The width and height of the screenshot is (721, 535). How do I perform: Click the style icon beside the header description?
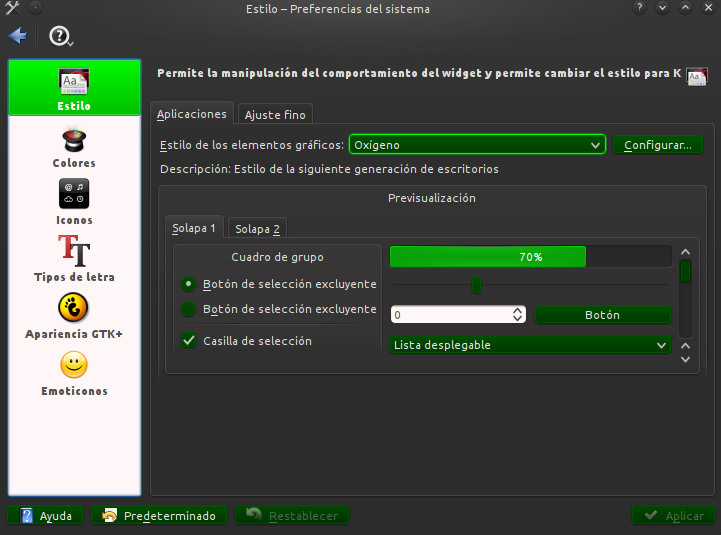tap(696, 76)
